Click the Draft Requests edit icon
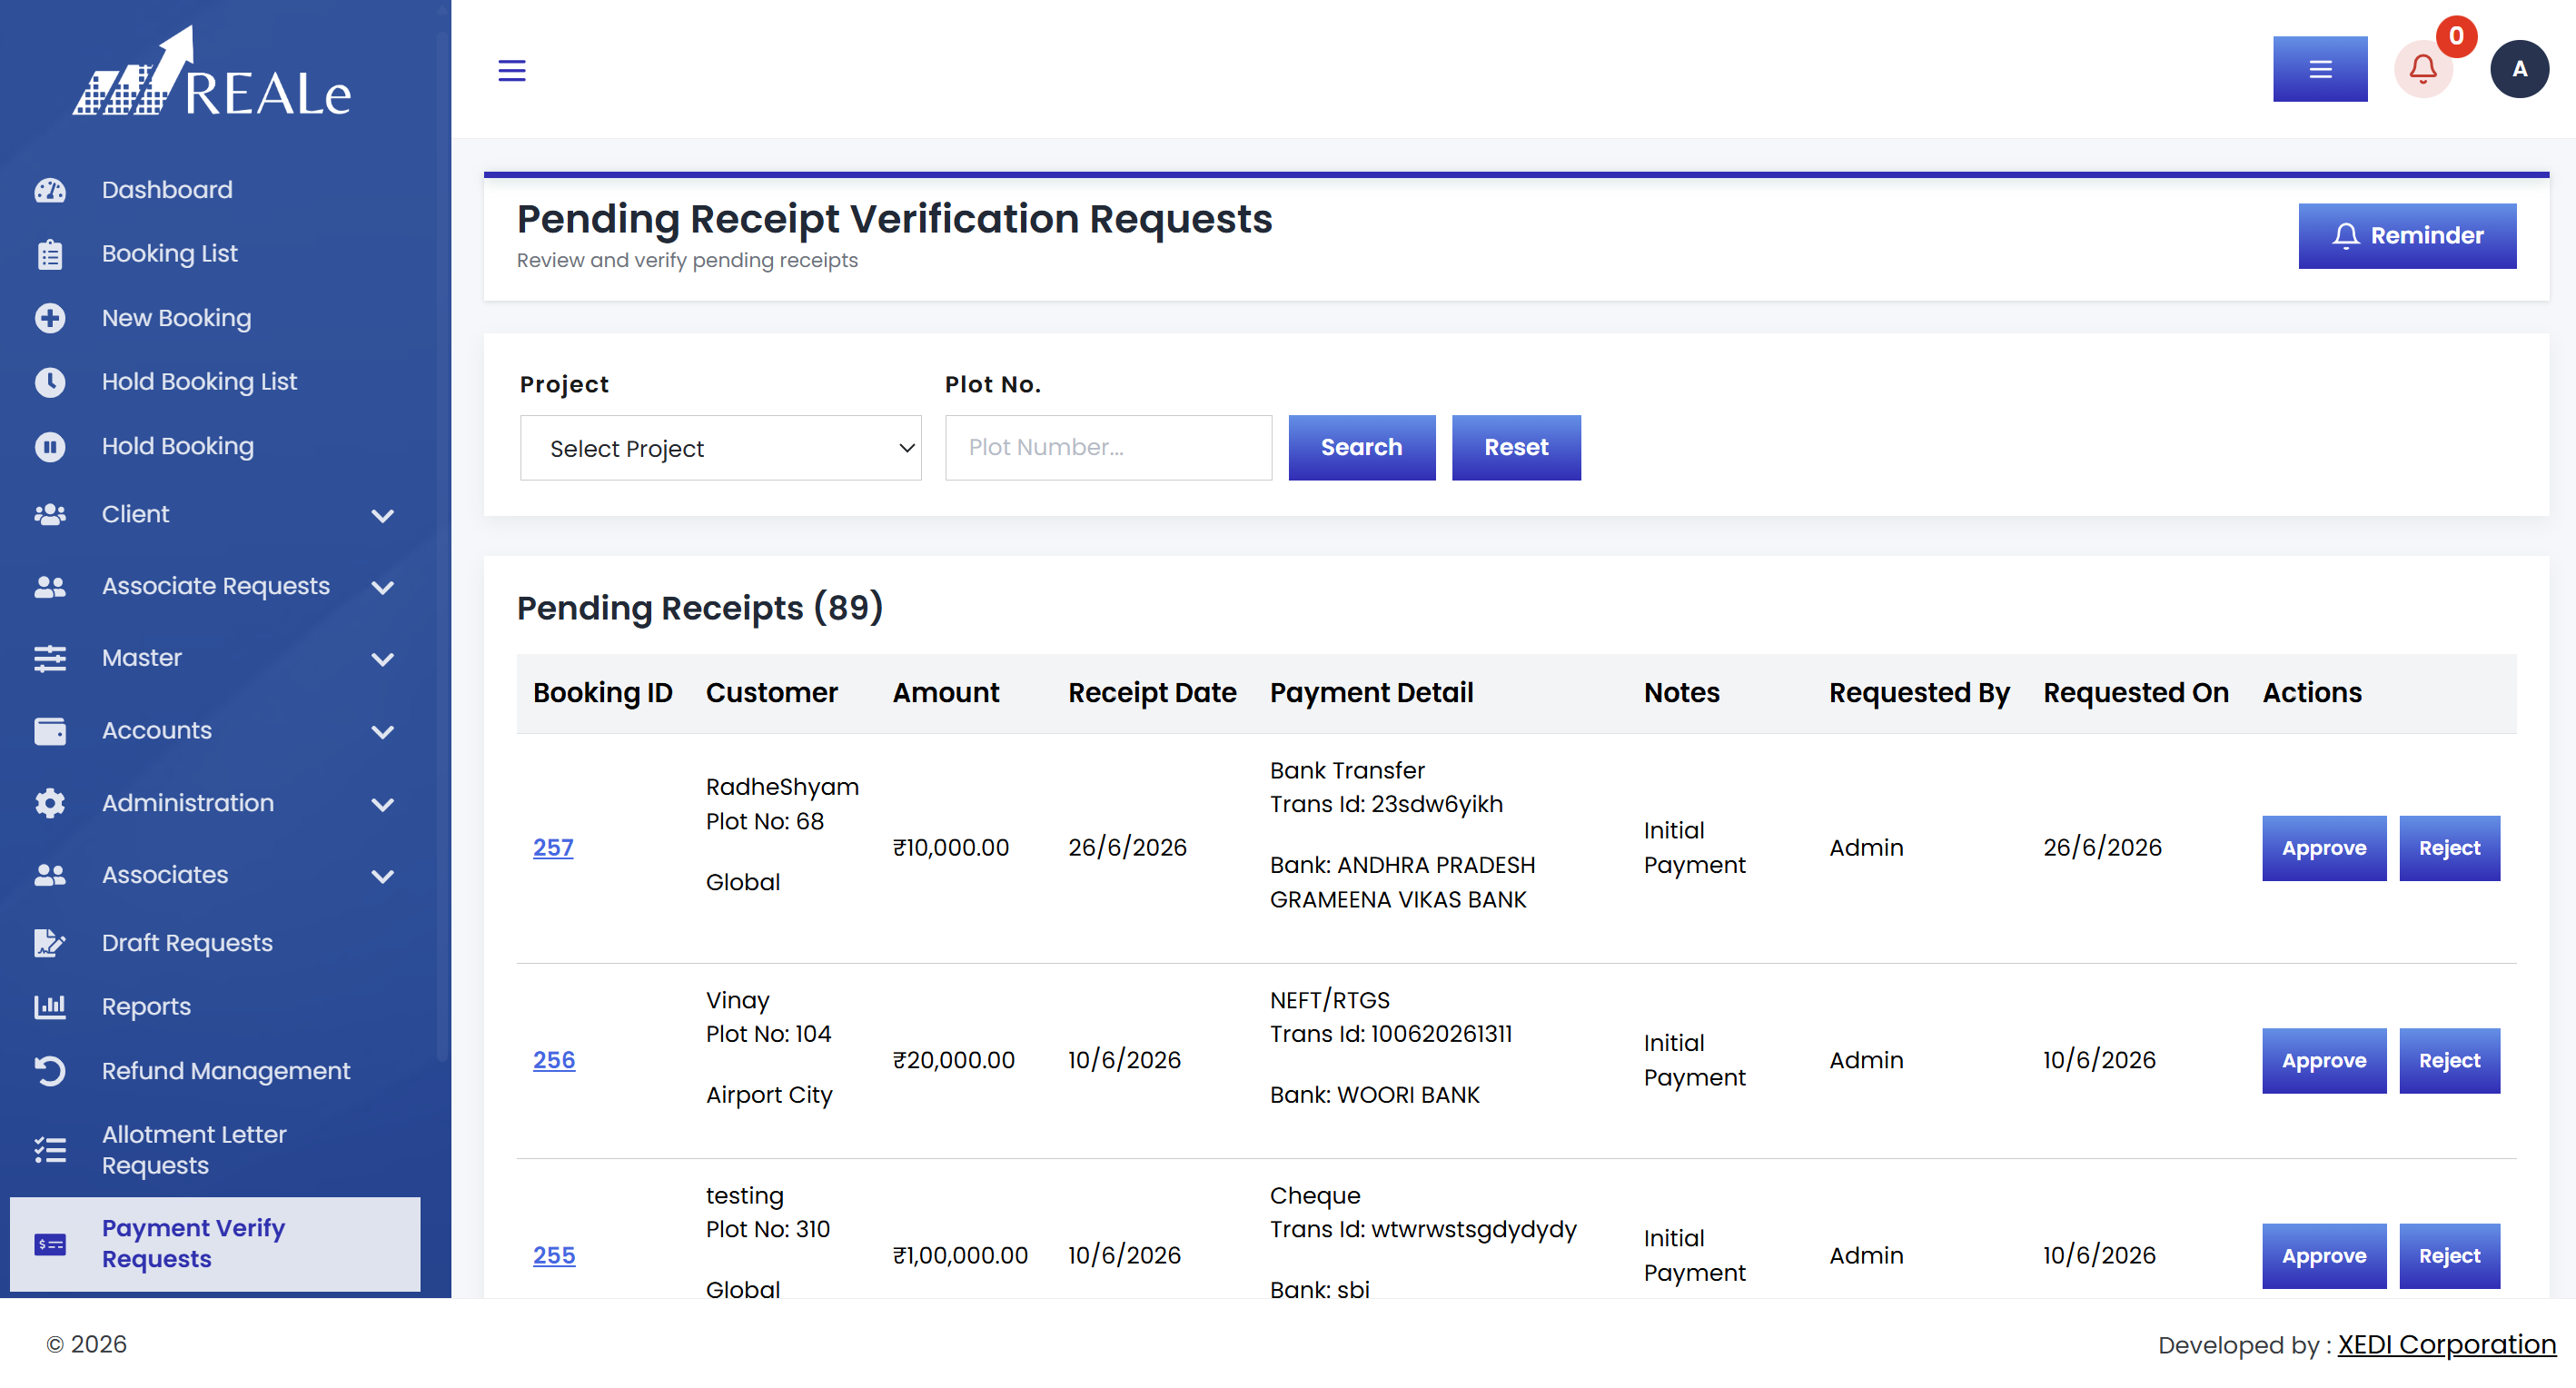Image resolution: width=2576 pixels, height=1388 pixels. click(50, 943)
